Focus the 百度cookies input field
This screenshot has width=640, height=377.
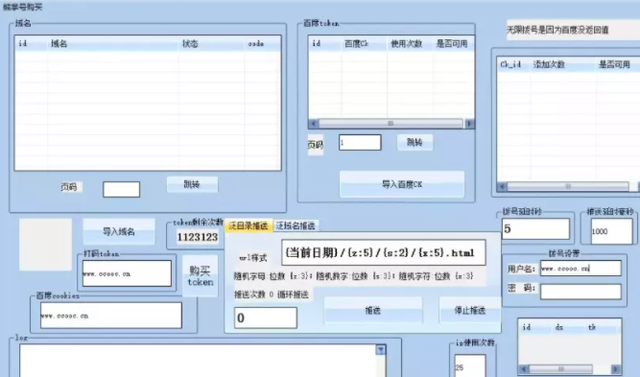(111, 315)
